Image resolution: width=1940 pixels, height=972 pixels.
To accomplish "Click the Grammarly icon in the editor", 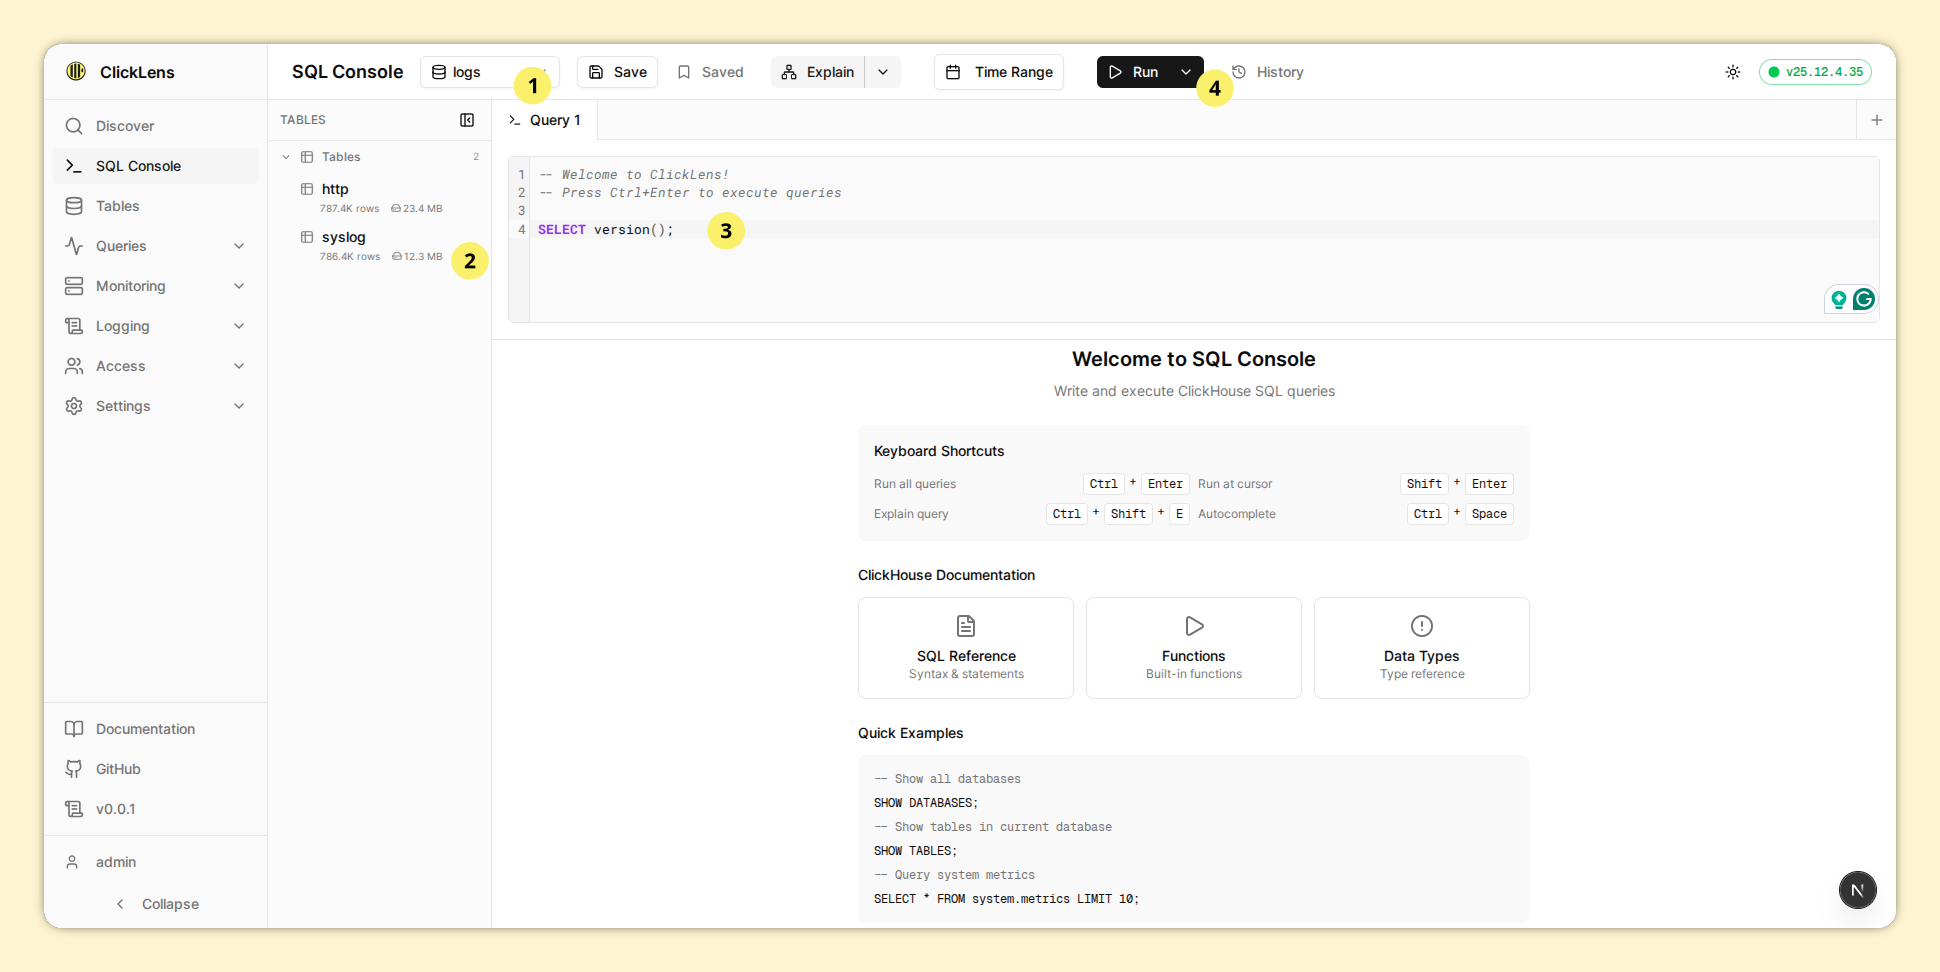I will (x=1863, y=299).
